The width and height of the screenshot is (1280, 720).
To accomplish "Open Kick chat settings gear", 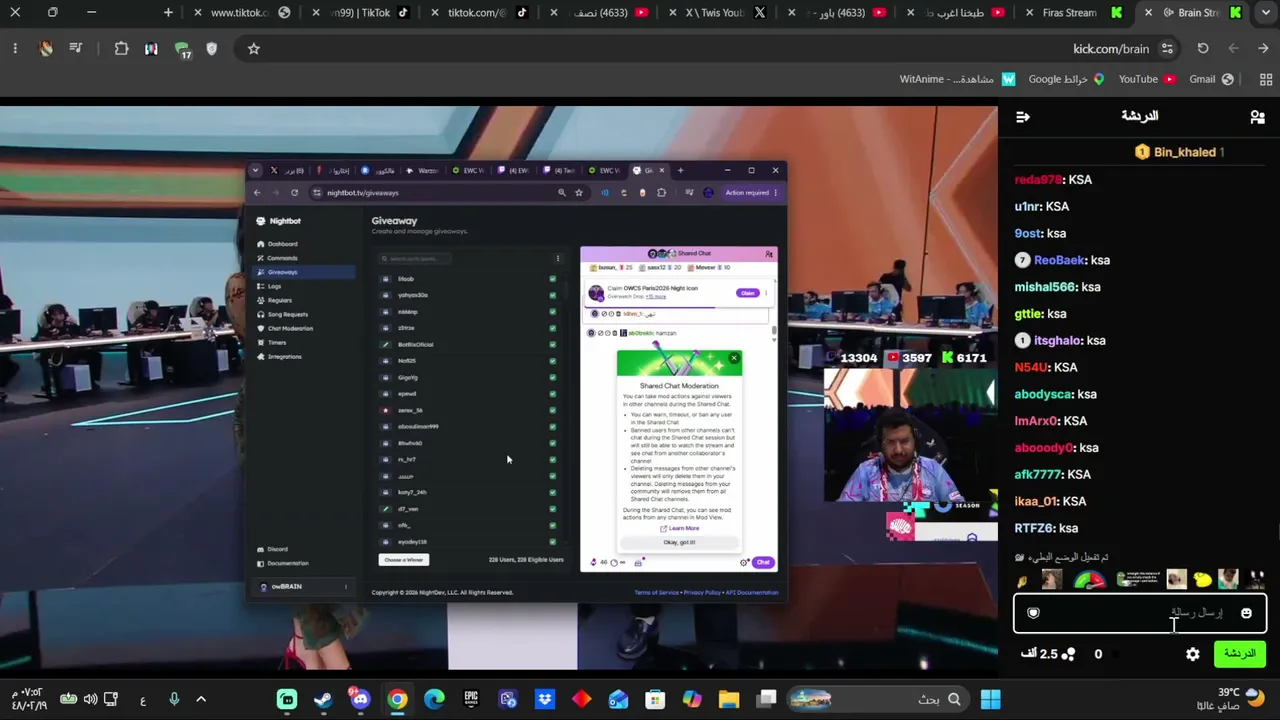I will click(x=1193, y=654).
